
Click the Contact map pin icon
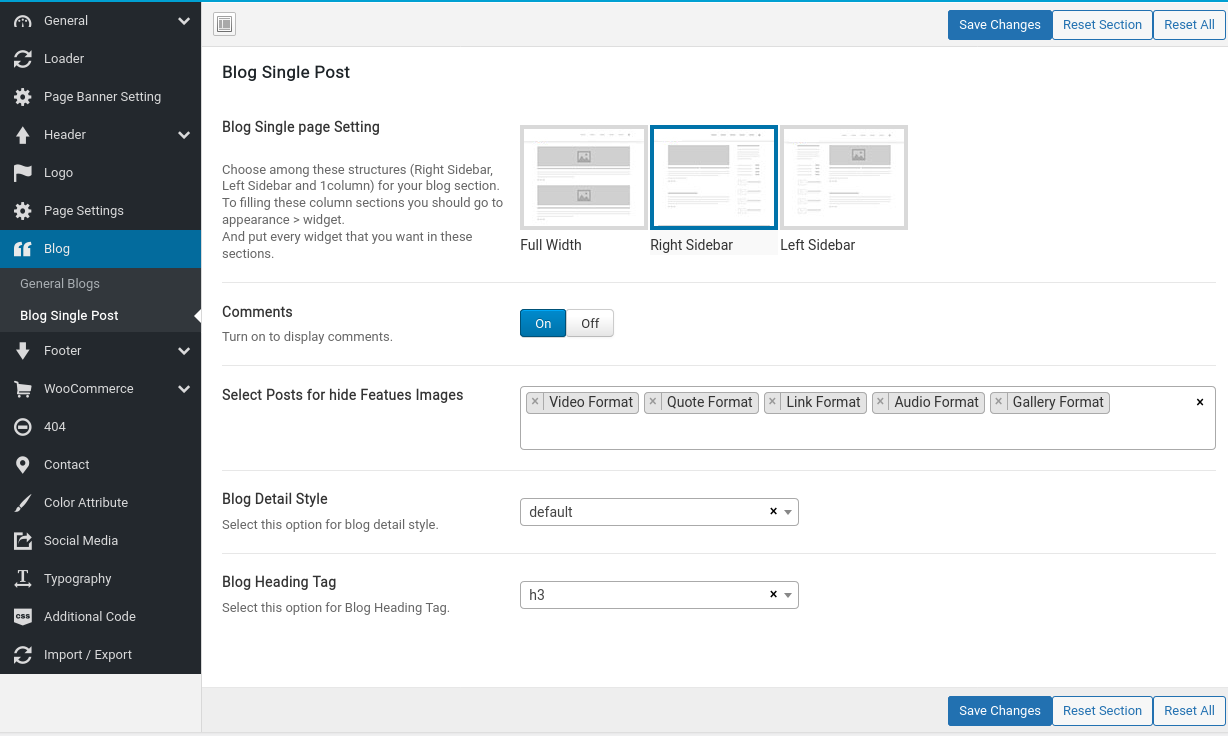23,465
